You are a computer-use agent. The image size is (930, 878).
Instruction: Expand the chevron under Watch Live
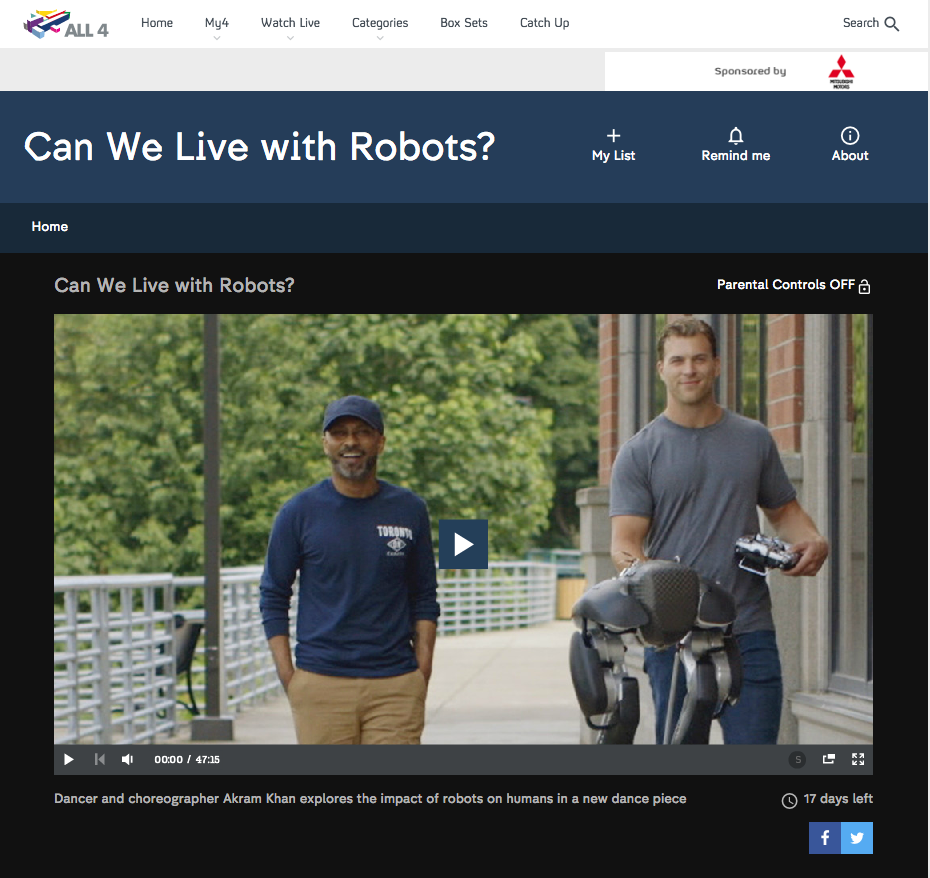290,38
